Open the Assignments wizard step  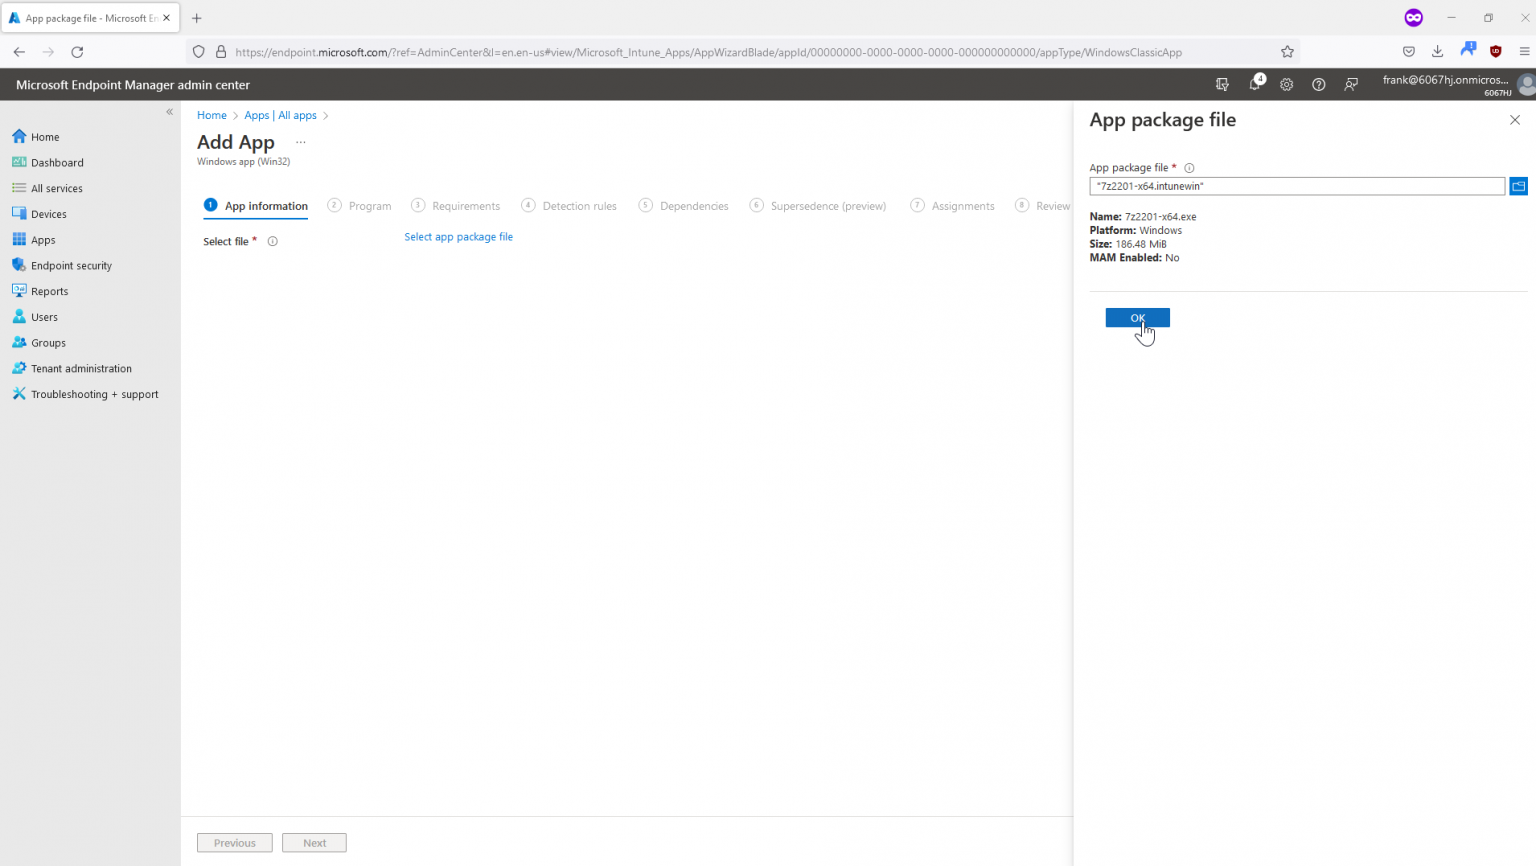(x=961, y=206)
